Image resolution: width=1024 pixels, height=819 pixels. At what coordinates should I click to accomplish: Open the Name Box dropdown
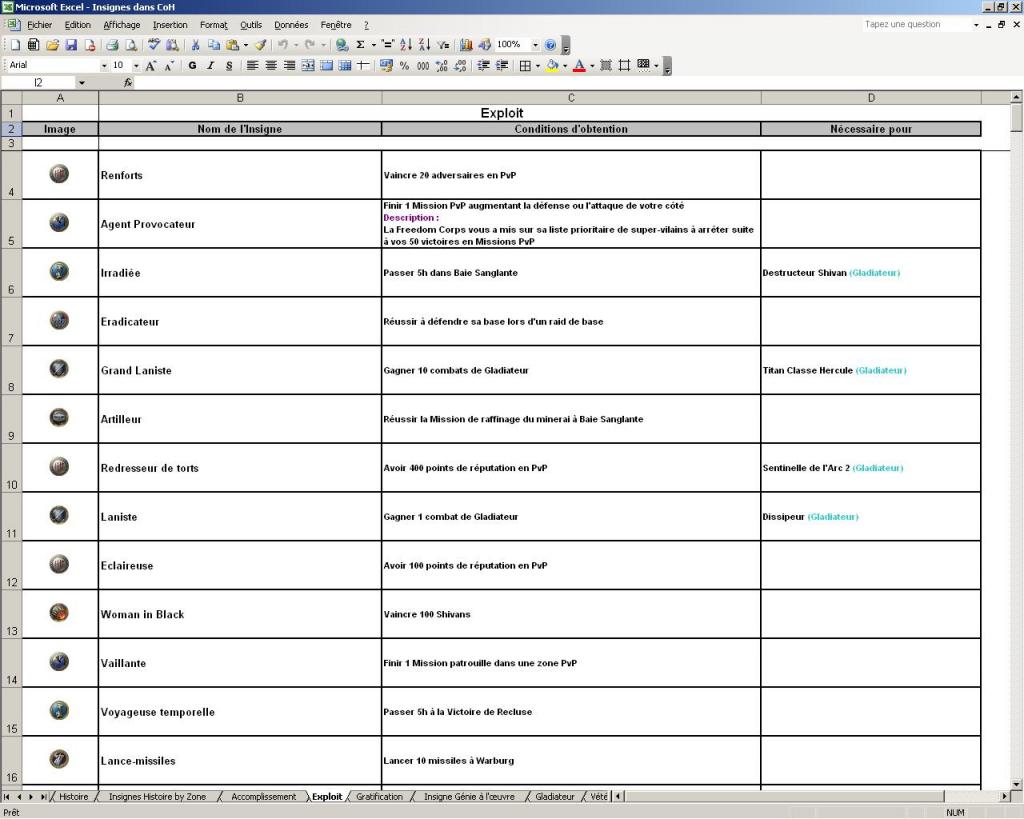coord(82,82)
